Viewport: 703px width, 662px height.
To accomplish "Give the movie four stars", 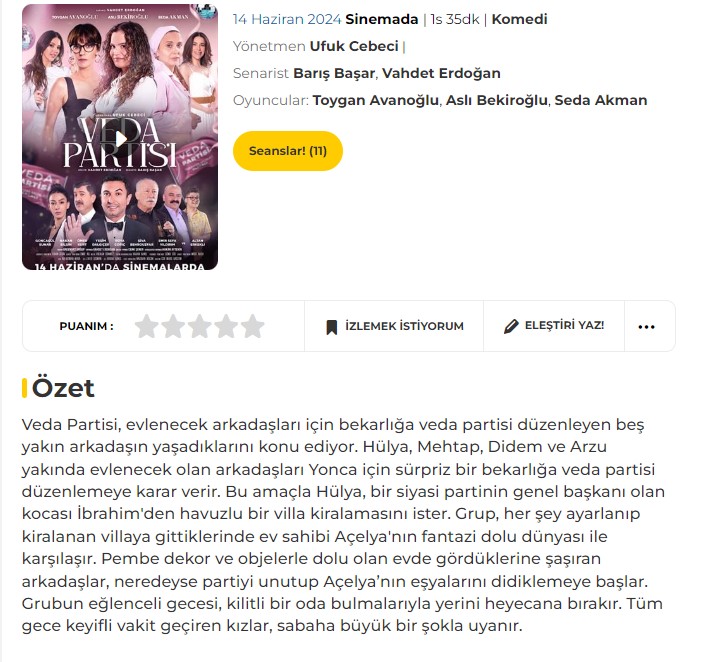I will (x=226, y=326).
